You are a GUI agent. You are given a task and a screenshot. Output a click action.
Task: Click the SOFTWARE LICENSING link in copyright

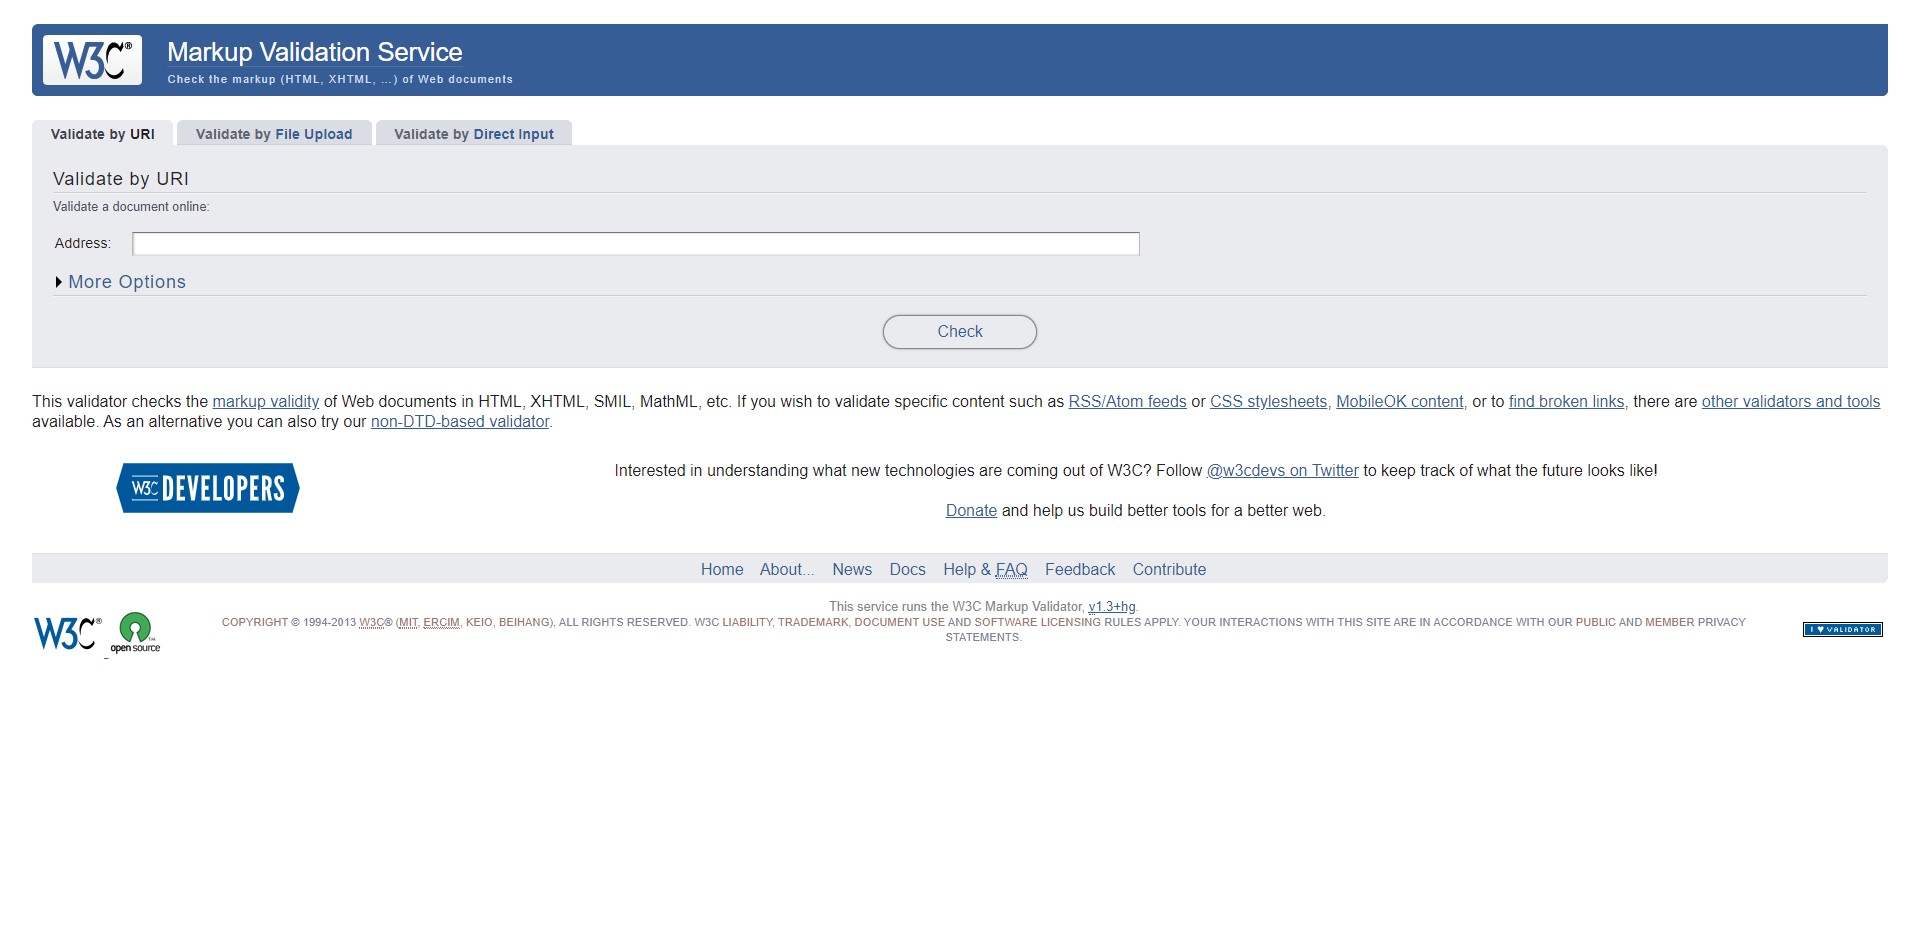[1038, 623]
